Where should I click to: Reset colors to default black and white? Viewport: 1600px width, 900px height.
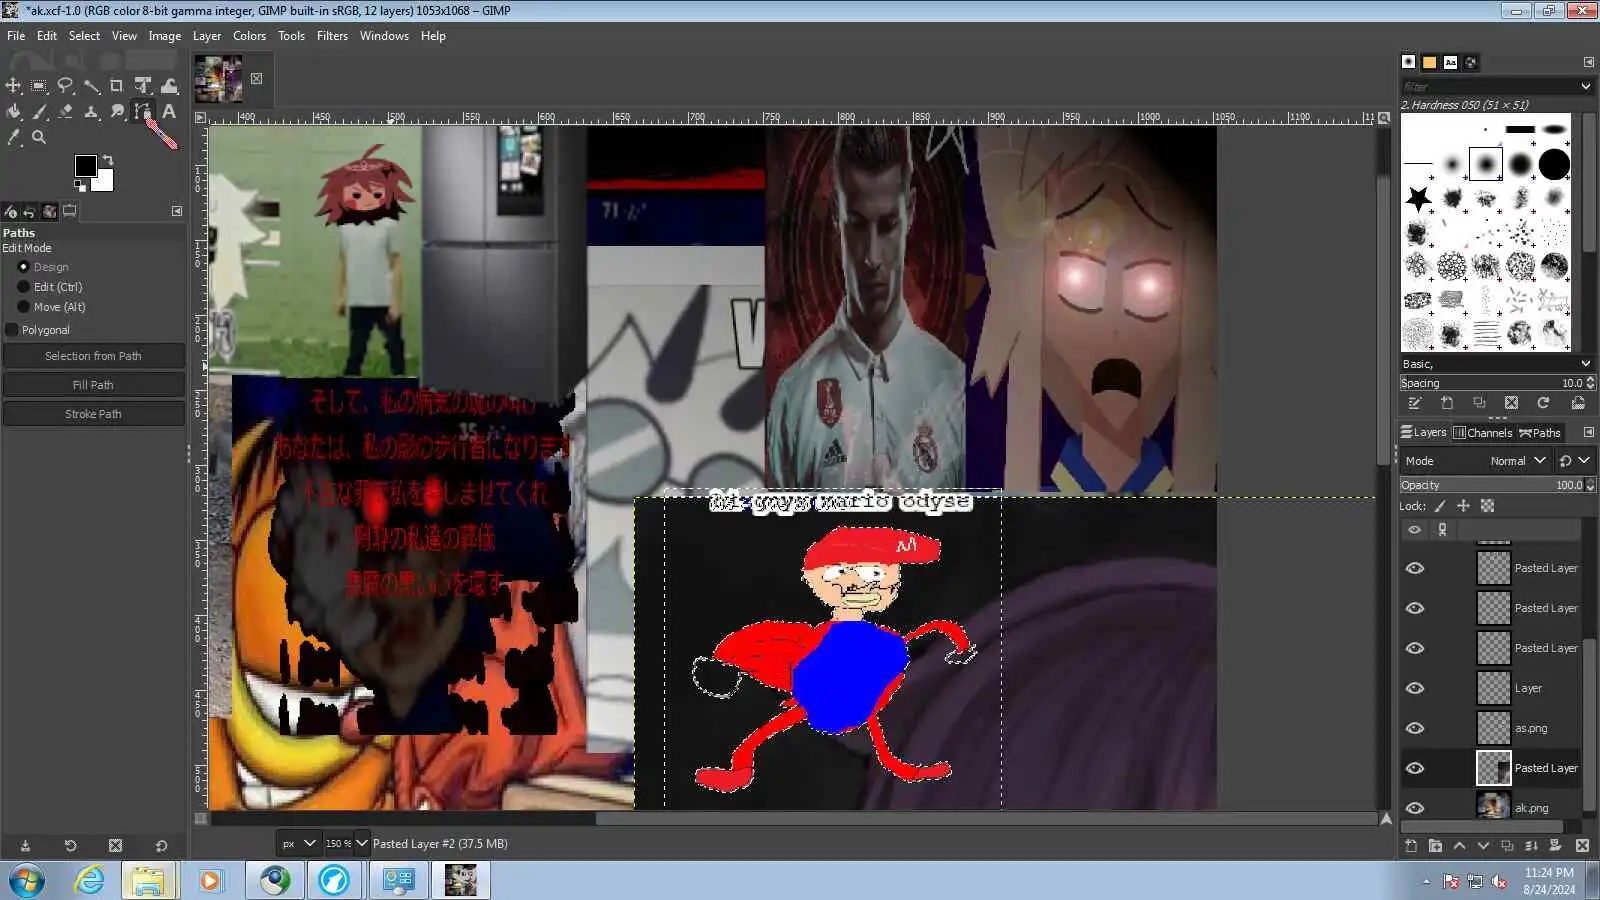coord(80,185)
